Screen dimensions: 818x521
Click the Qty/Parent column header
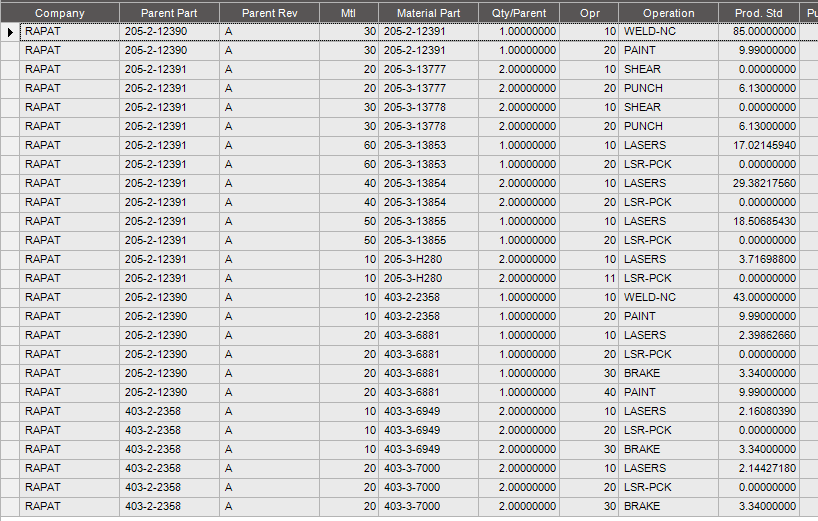point(519,13)
